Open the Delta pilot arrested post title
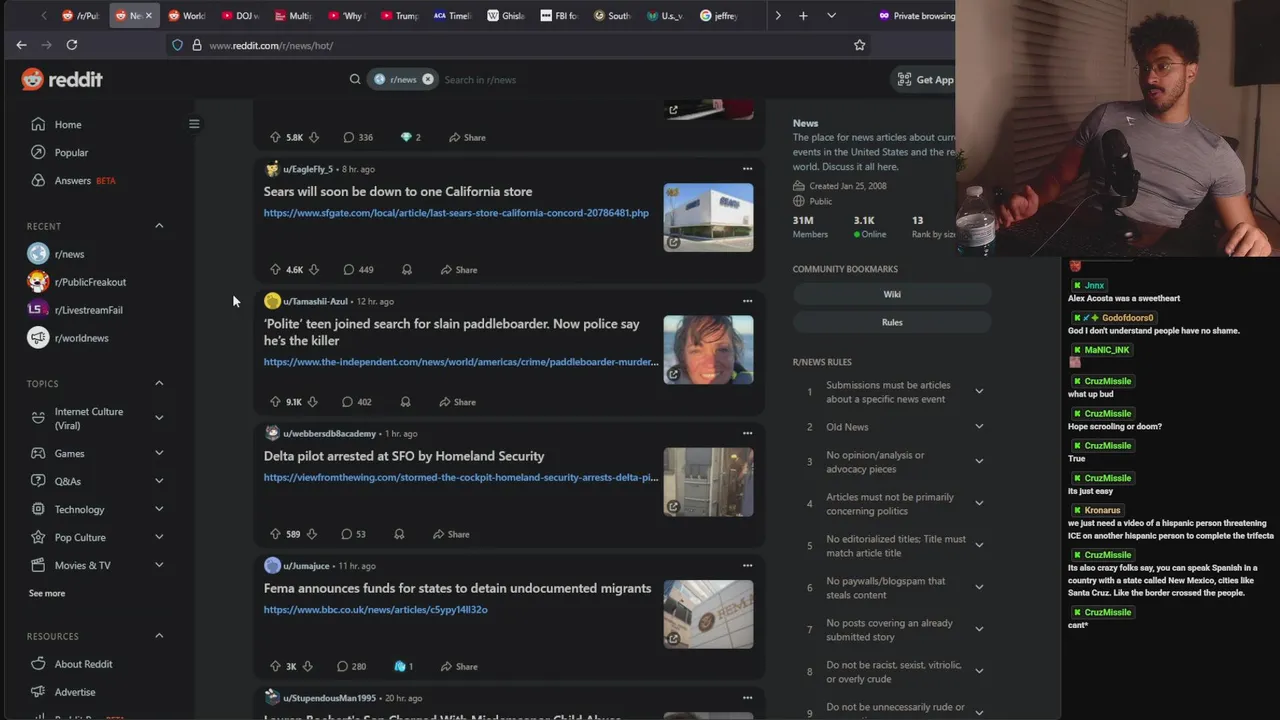This screenshot has height=720, width=1280. [x=404, y=456]
